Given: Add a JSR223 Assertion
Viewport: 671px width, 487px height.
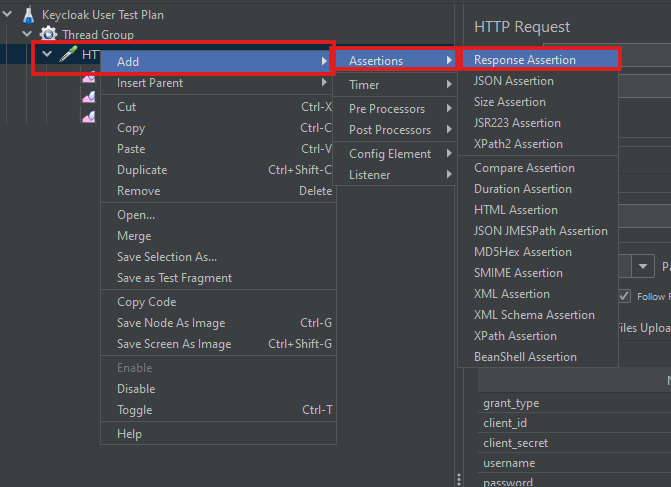Looking at the screenshot, I should point(538,122).
